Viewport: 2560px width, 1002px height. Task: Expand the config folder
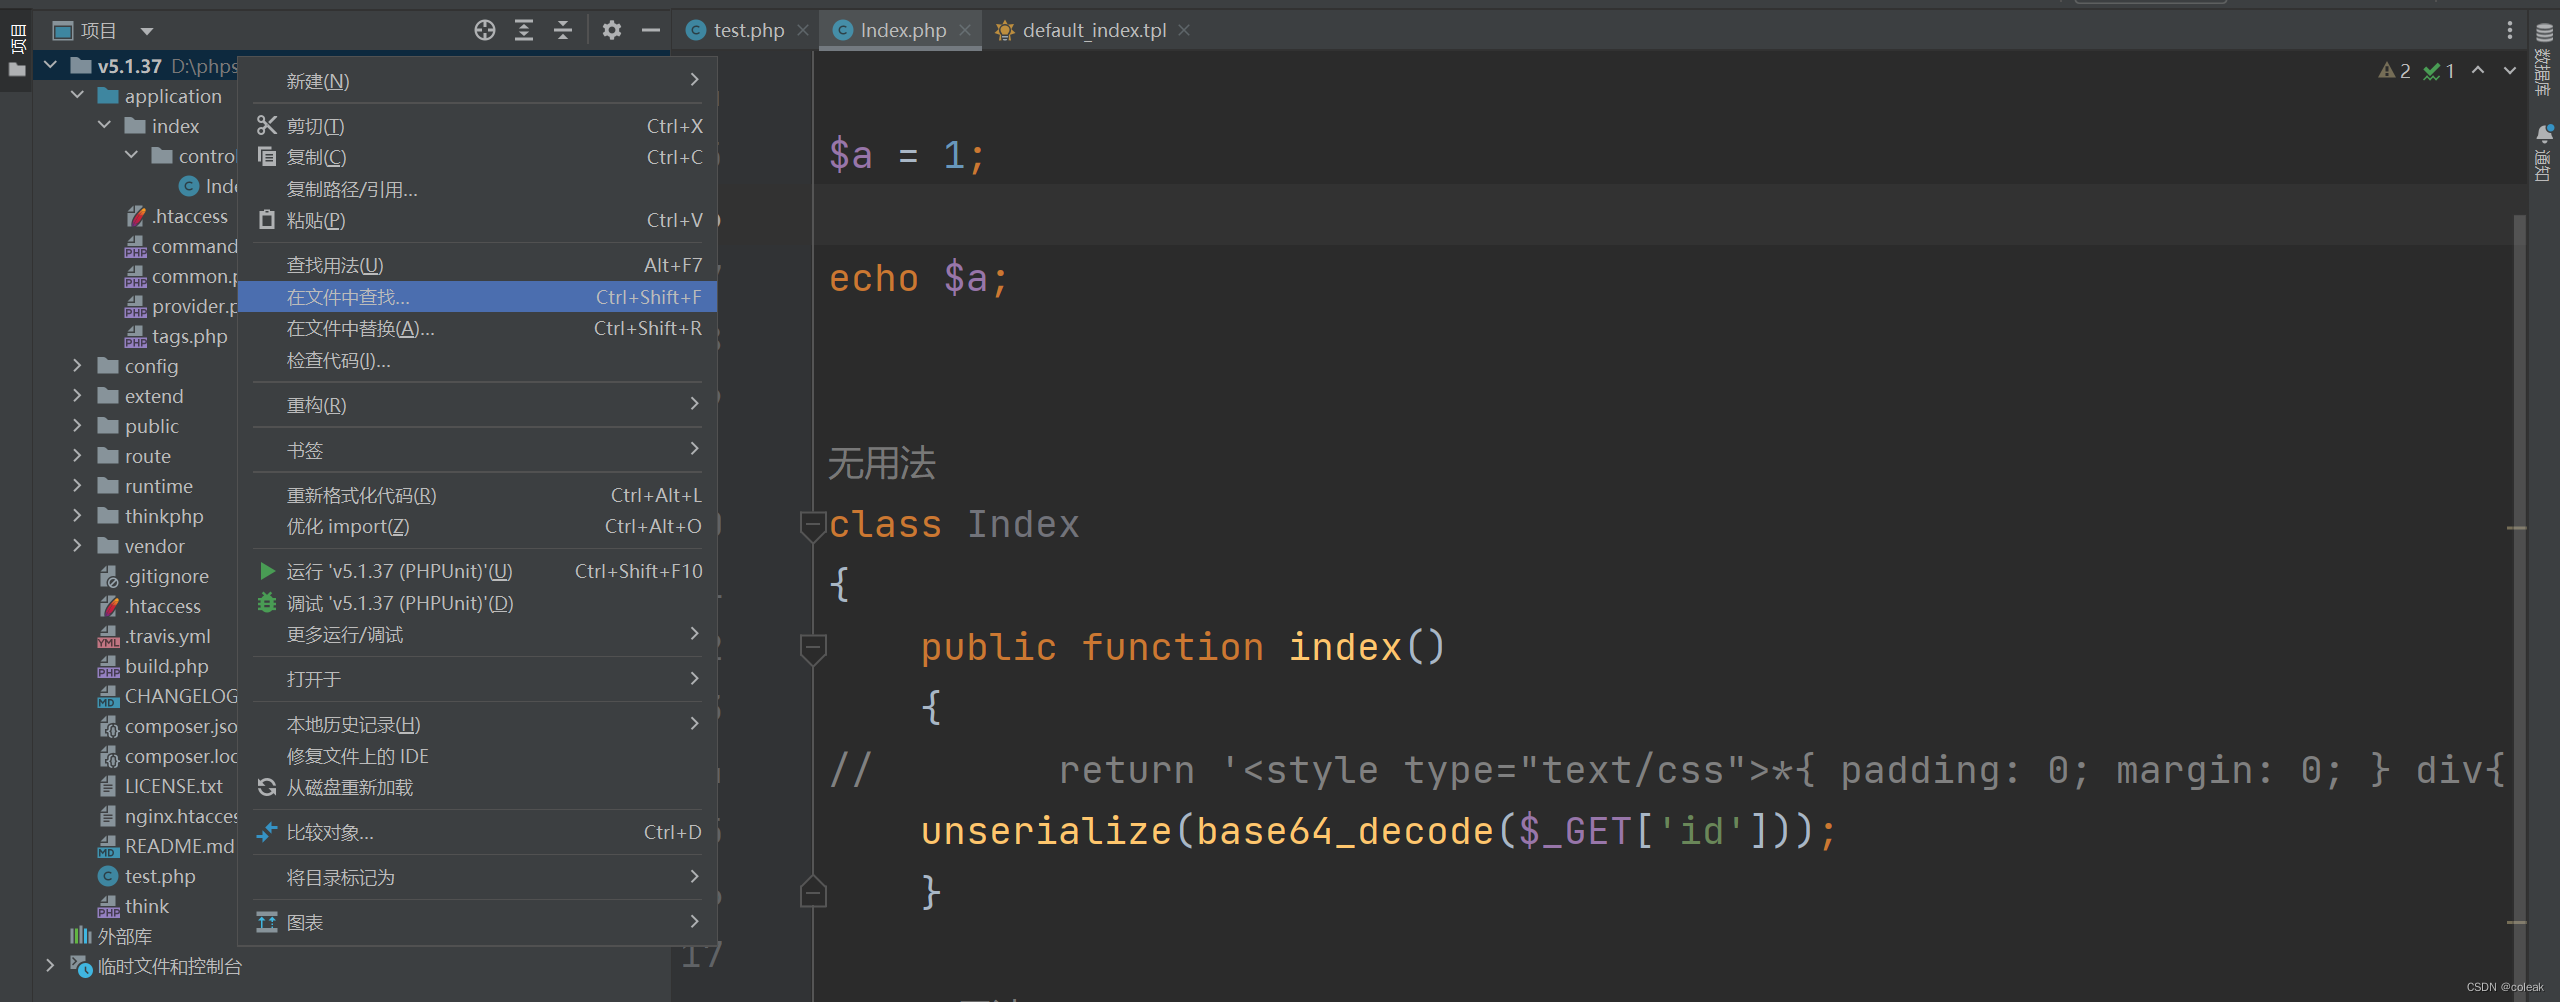click(x=77, y=366)
